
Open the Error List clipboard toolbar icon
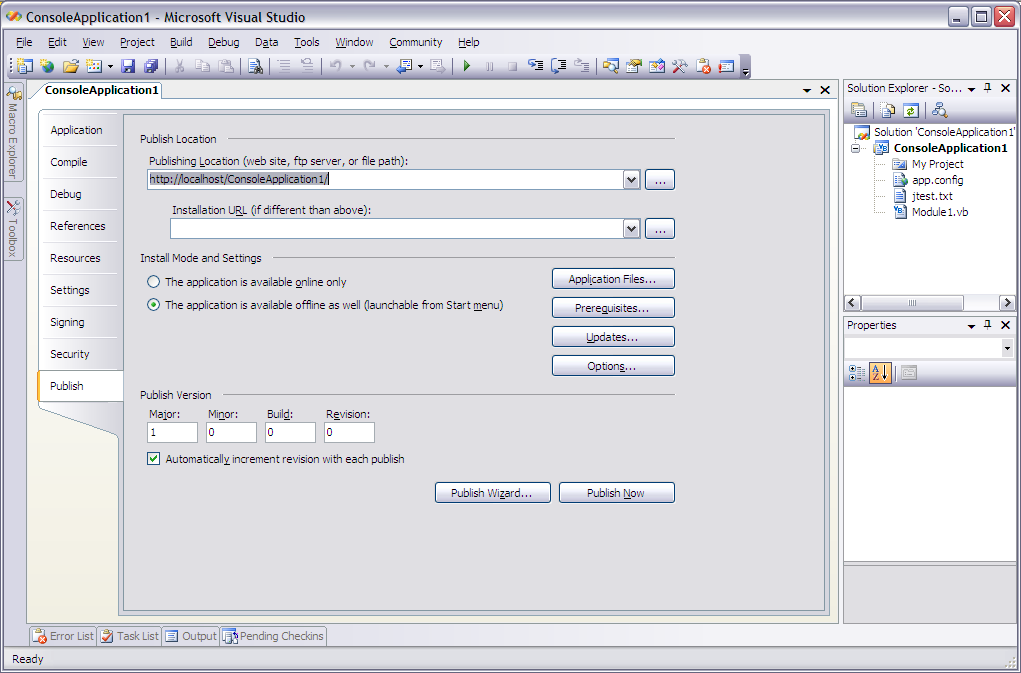point(703,66)
